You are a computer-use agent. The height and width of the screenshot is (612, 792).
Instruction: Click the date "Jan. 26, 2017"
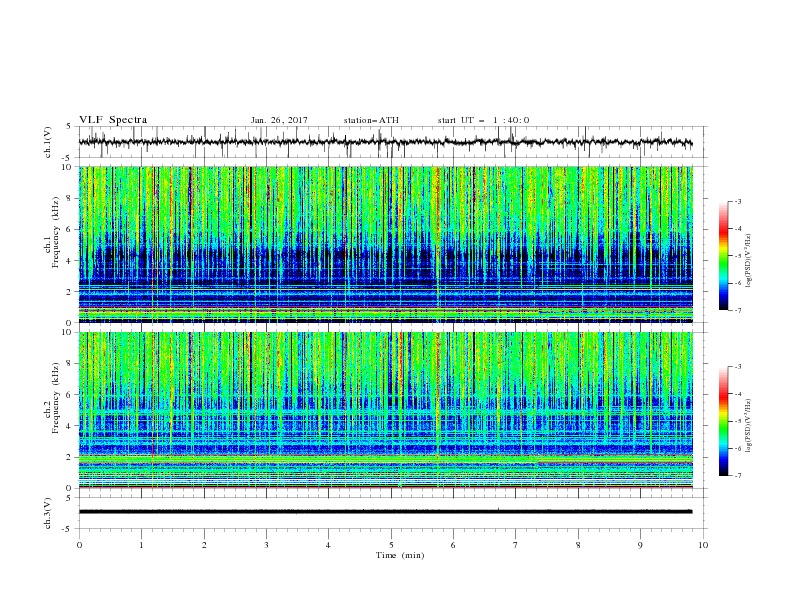point(279,120)
